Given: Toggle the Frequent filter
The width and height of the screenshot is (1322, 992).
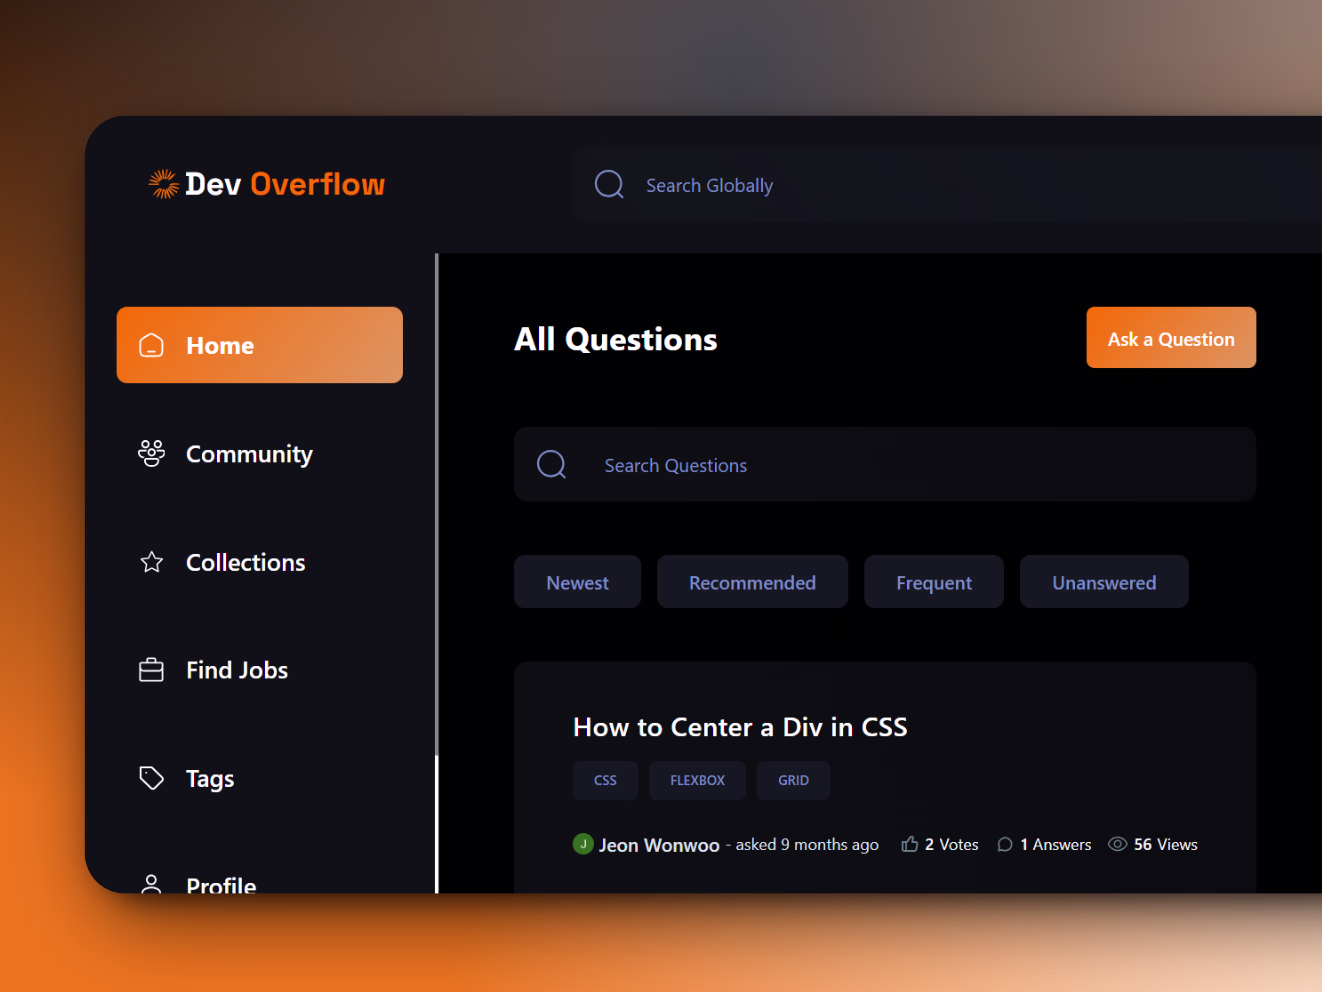Looking at the screenshot, I should click(933, 581).
